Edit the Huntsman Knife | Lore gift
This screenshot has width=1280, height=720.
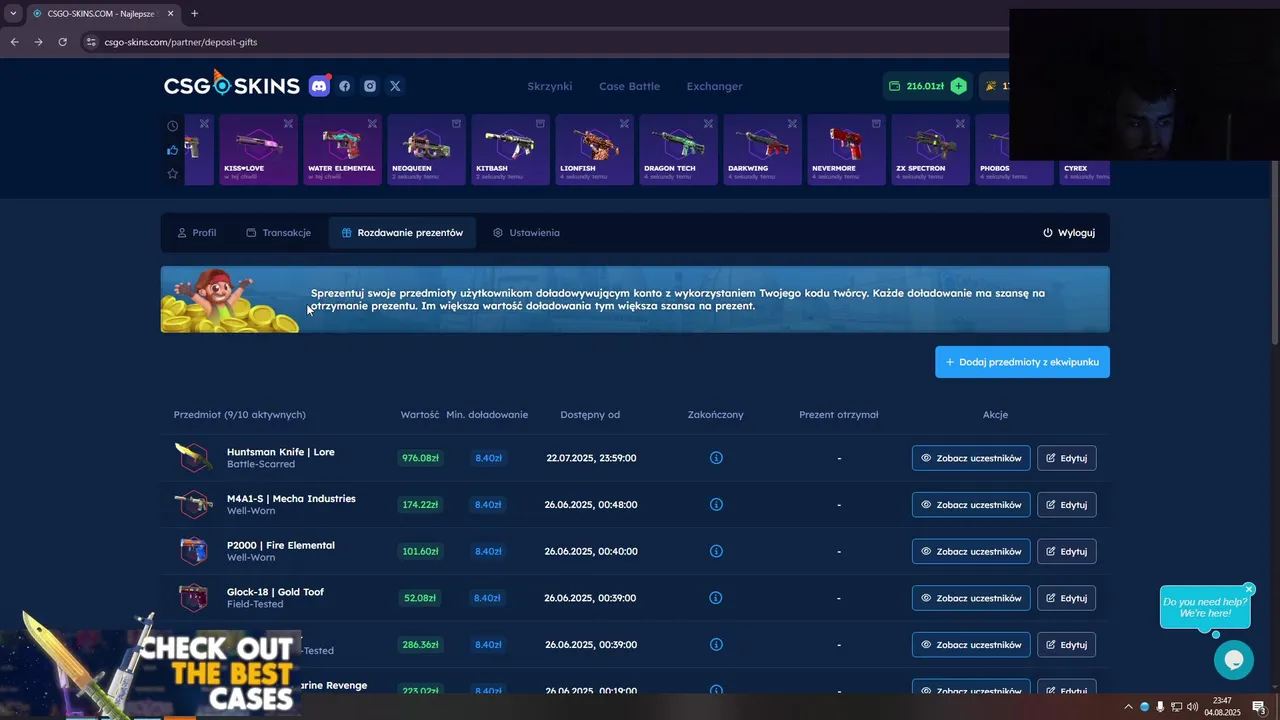pos(1066,458)
